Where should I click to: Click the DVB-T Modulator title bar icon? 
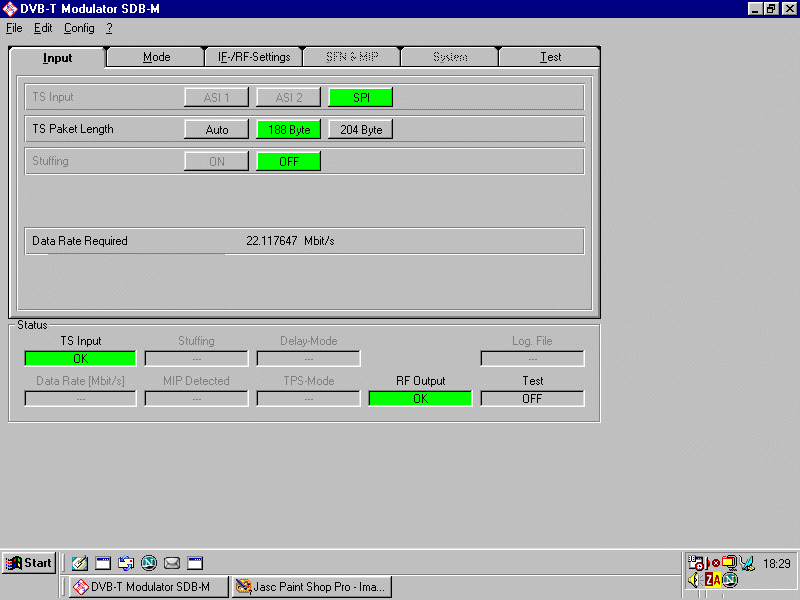(9, 9)
